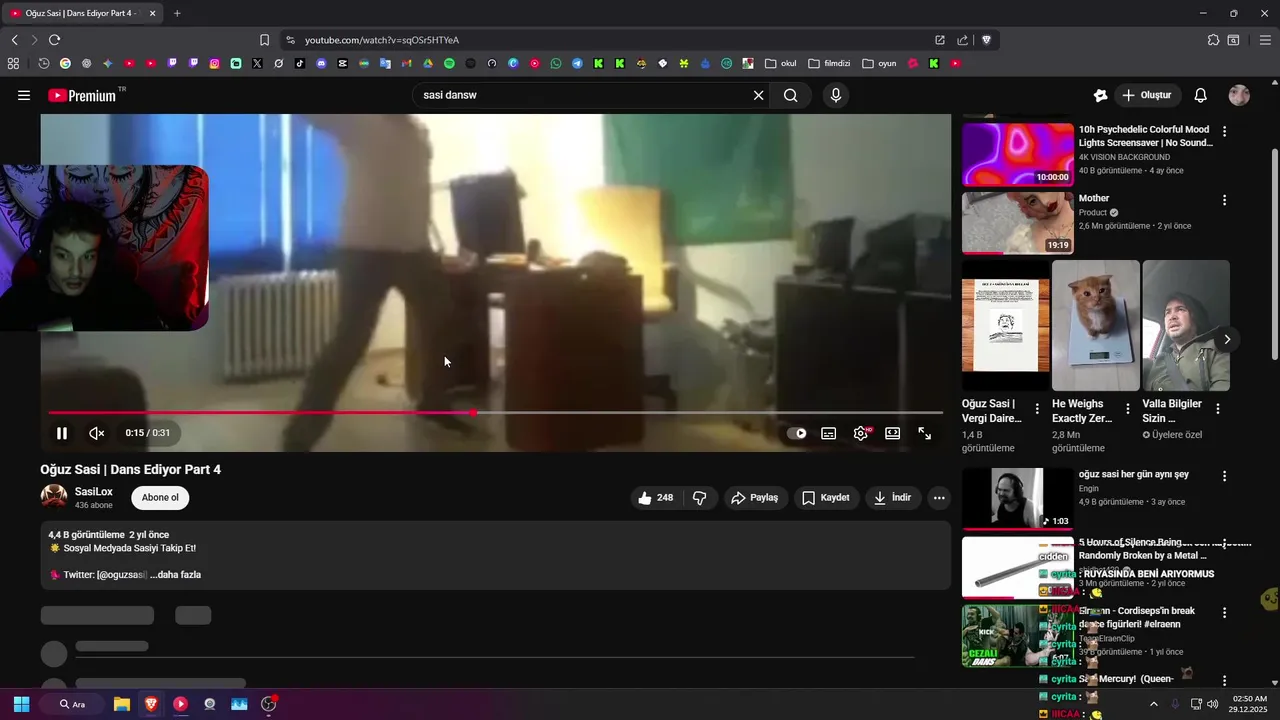Open Oluştur create menu

click(x=1146, y=95)
